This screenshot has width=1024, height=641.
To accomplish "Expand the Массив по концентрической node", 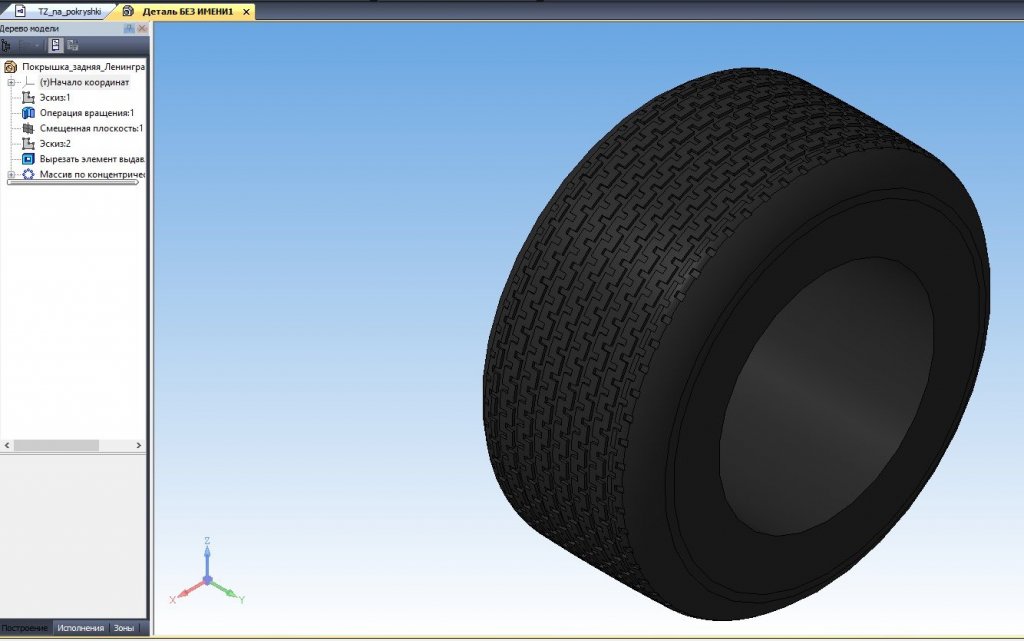I will click(11, 175).
